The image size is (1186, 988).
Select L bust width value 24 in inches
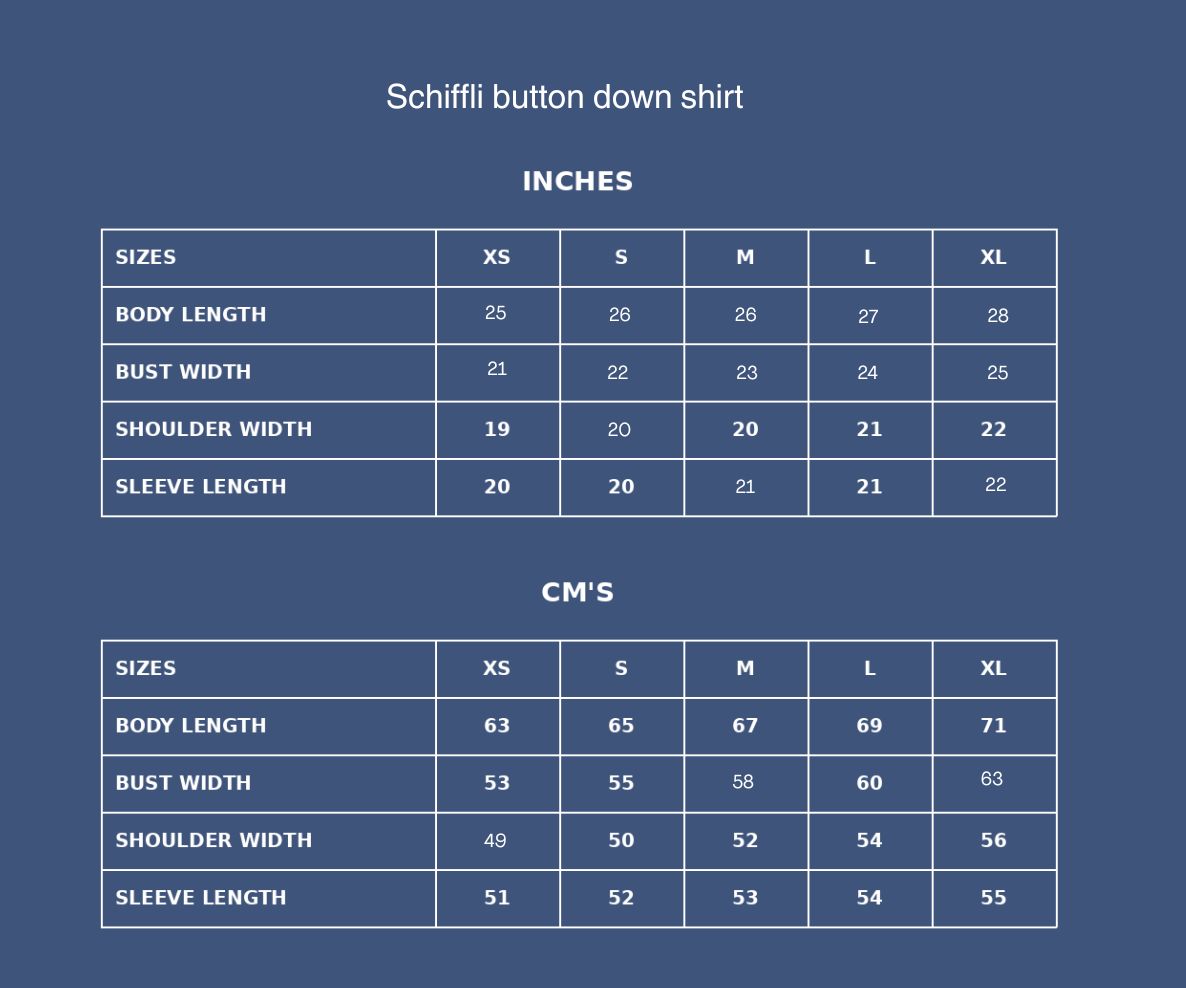pos(867,373)
